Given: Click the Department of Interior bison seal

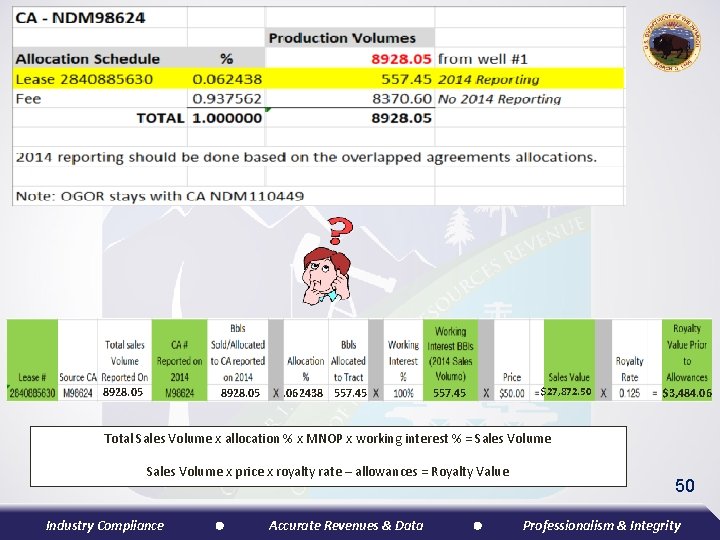Looking at the screenshot, I should click(x=671, y=43).
